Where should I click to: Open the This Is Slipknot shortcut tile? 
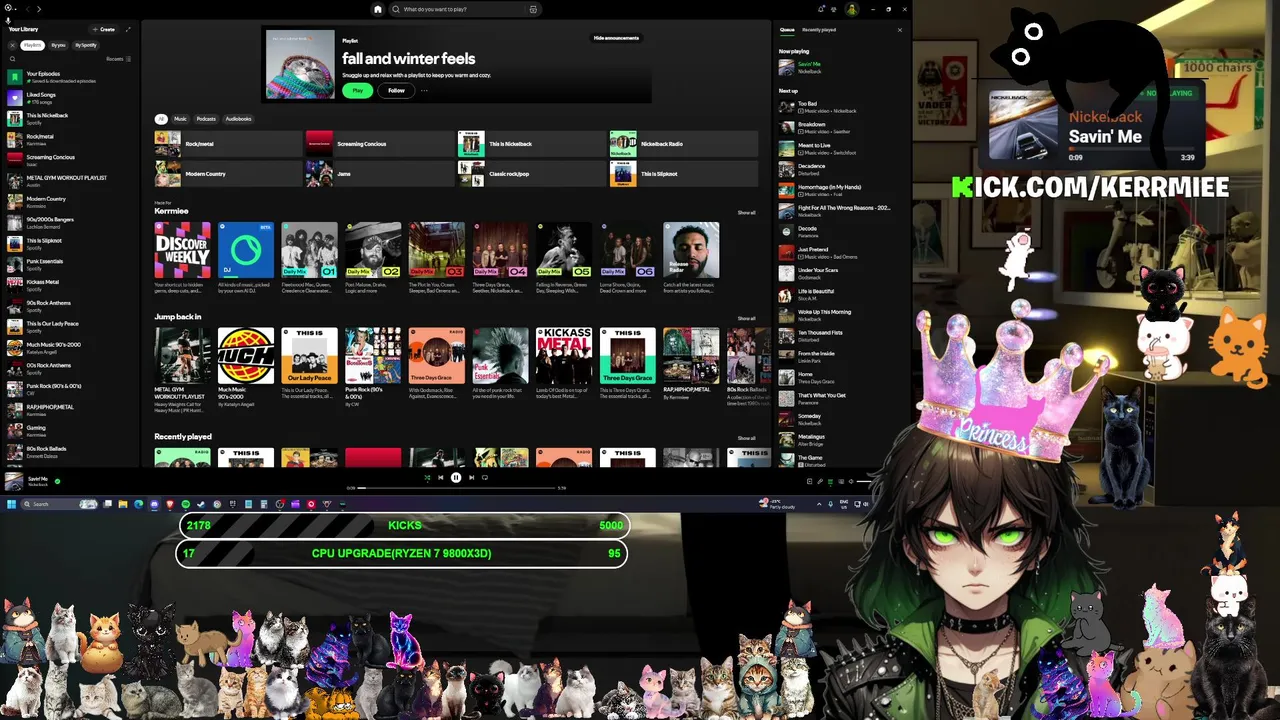pos(683,174)
